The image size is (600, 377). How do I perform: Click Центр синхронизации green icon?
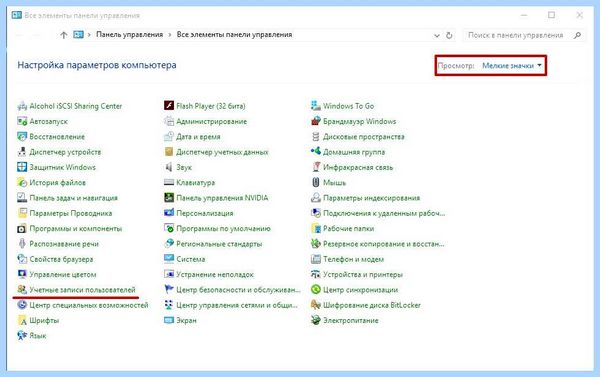pyautogui.click(x=316, y=289)
